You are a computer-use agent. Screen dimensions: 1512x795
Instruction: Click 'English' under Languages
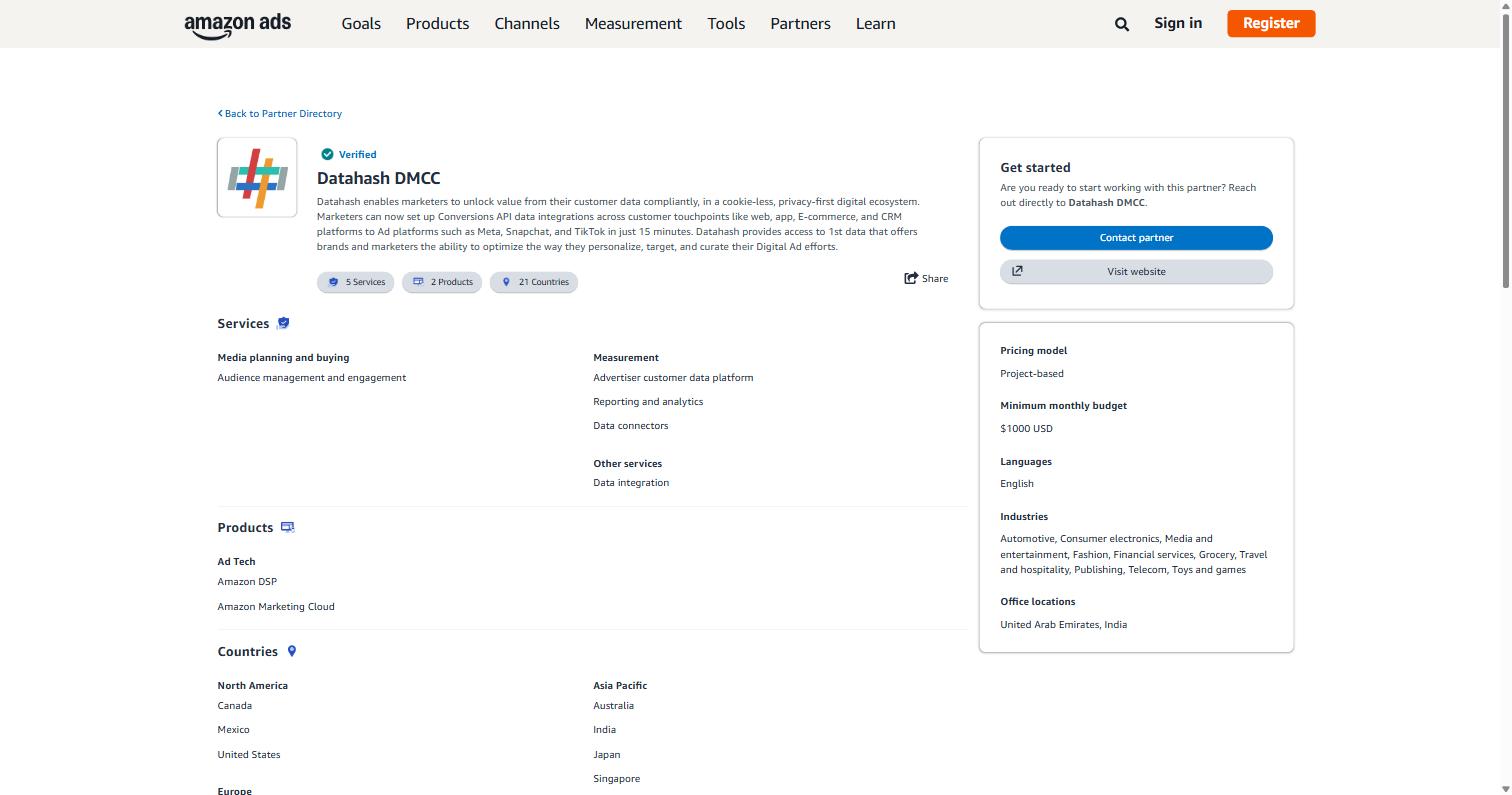click(x=1017, y=483)
